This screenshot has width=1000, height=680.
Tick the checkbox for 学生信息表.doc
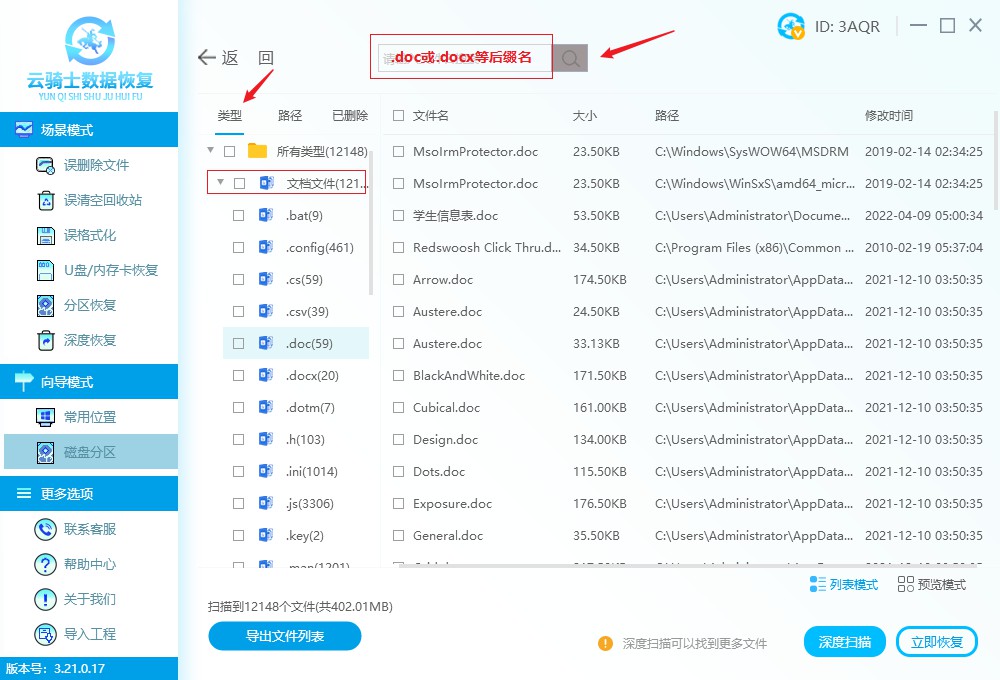(397, 215)
